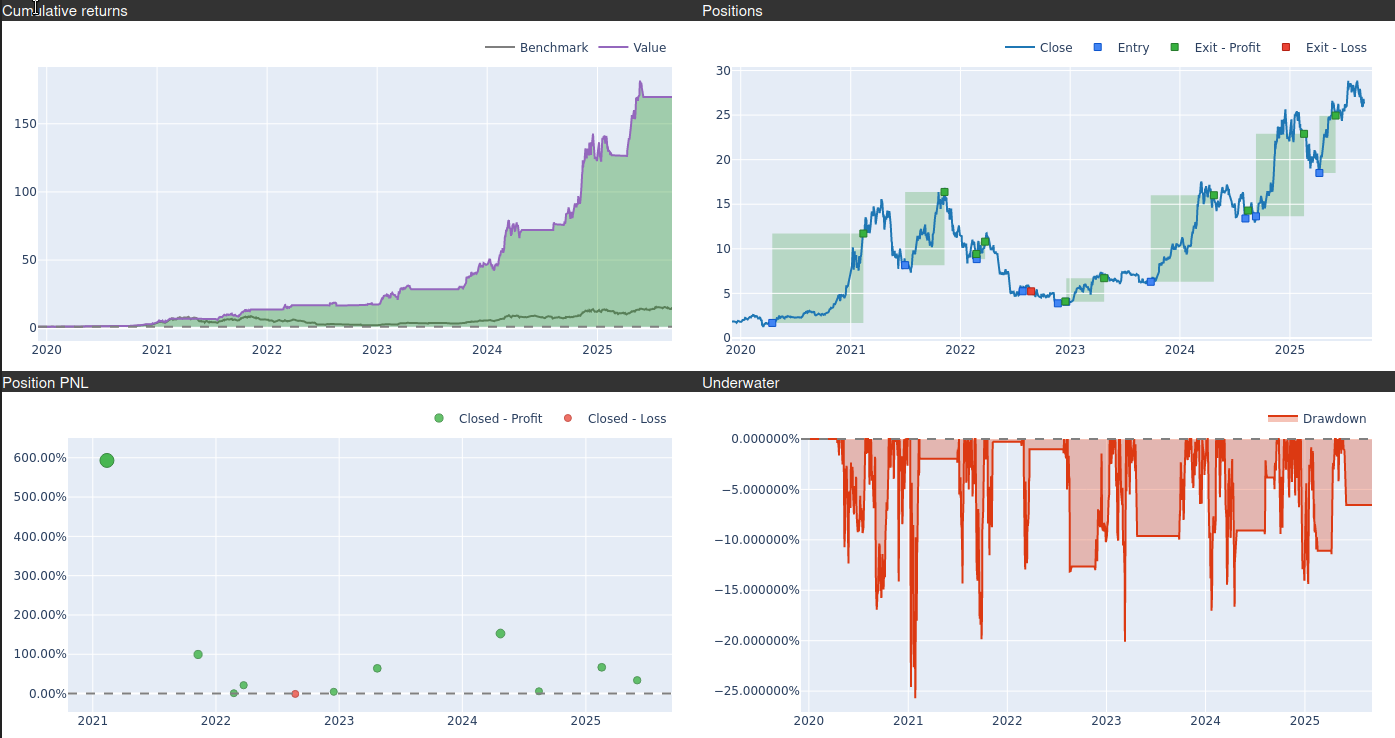
Task: Click the red Exit - Loss legend marker
Action: point(1286,48)
